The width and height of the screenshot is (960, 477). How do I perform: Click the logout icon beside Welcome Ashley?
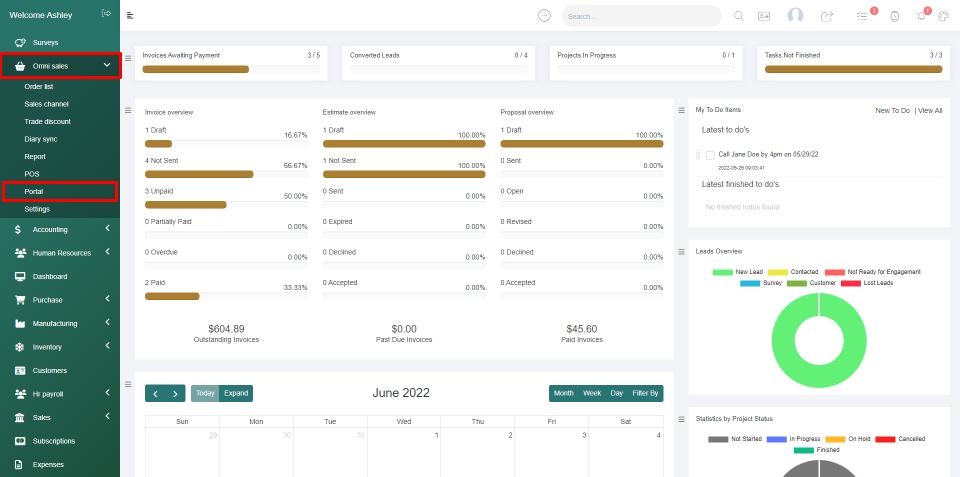coord(106,13)
